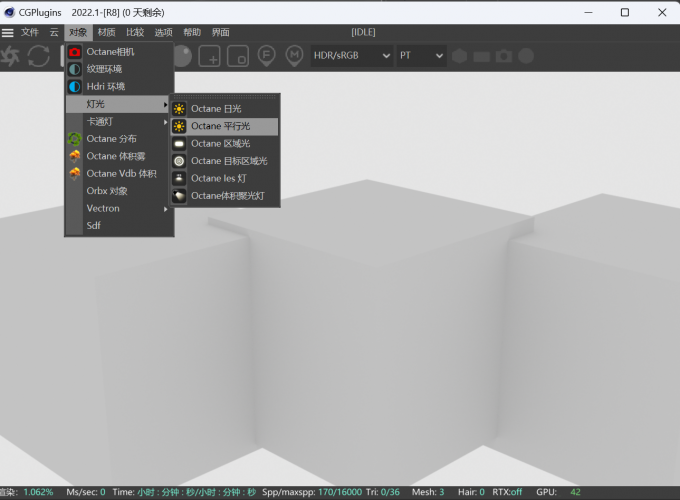Click the RTX:off status text
The width and height of the screenshot is (680, 500).
tap(507, 492)
